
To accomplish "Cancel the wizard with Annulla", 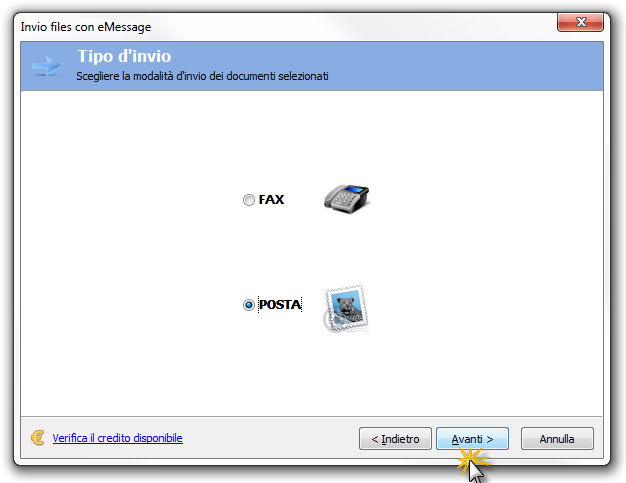I will click(557, 439).
